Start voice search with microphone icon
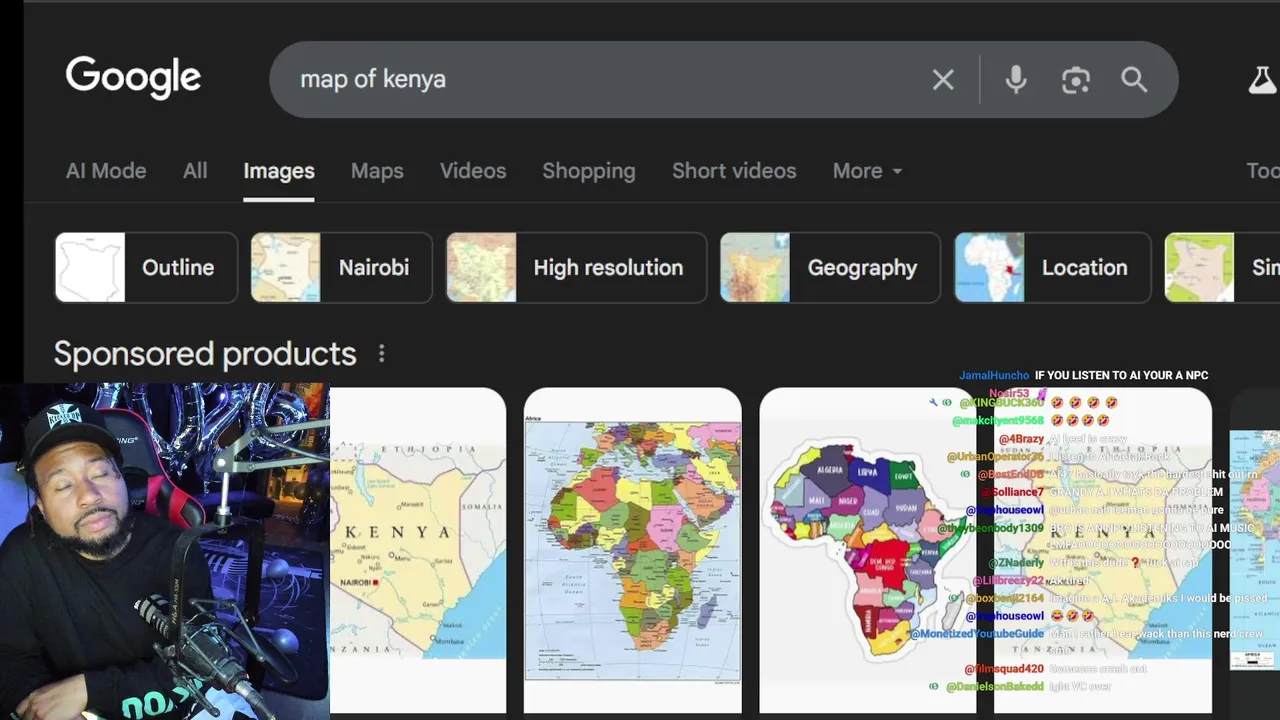Viewport: 1280px width, 720px height. 1016,80
